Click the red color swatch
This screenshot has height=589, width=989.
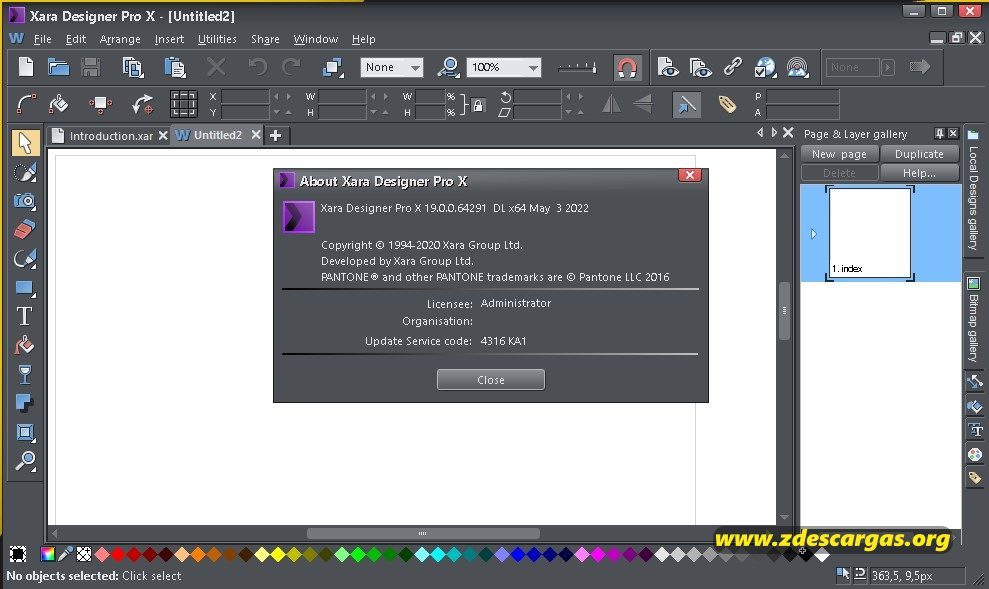tap(118, 554)
